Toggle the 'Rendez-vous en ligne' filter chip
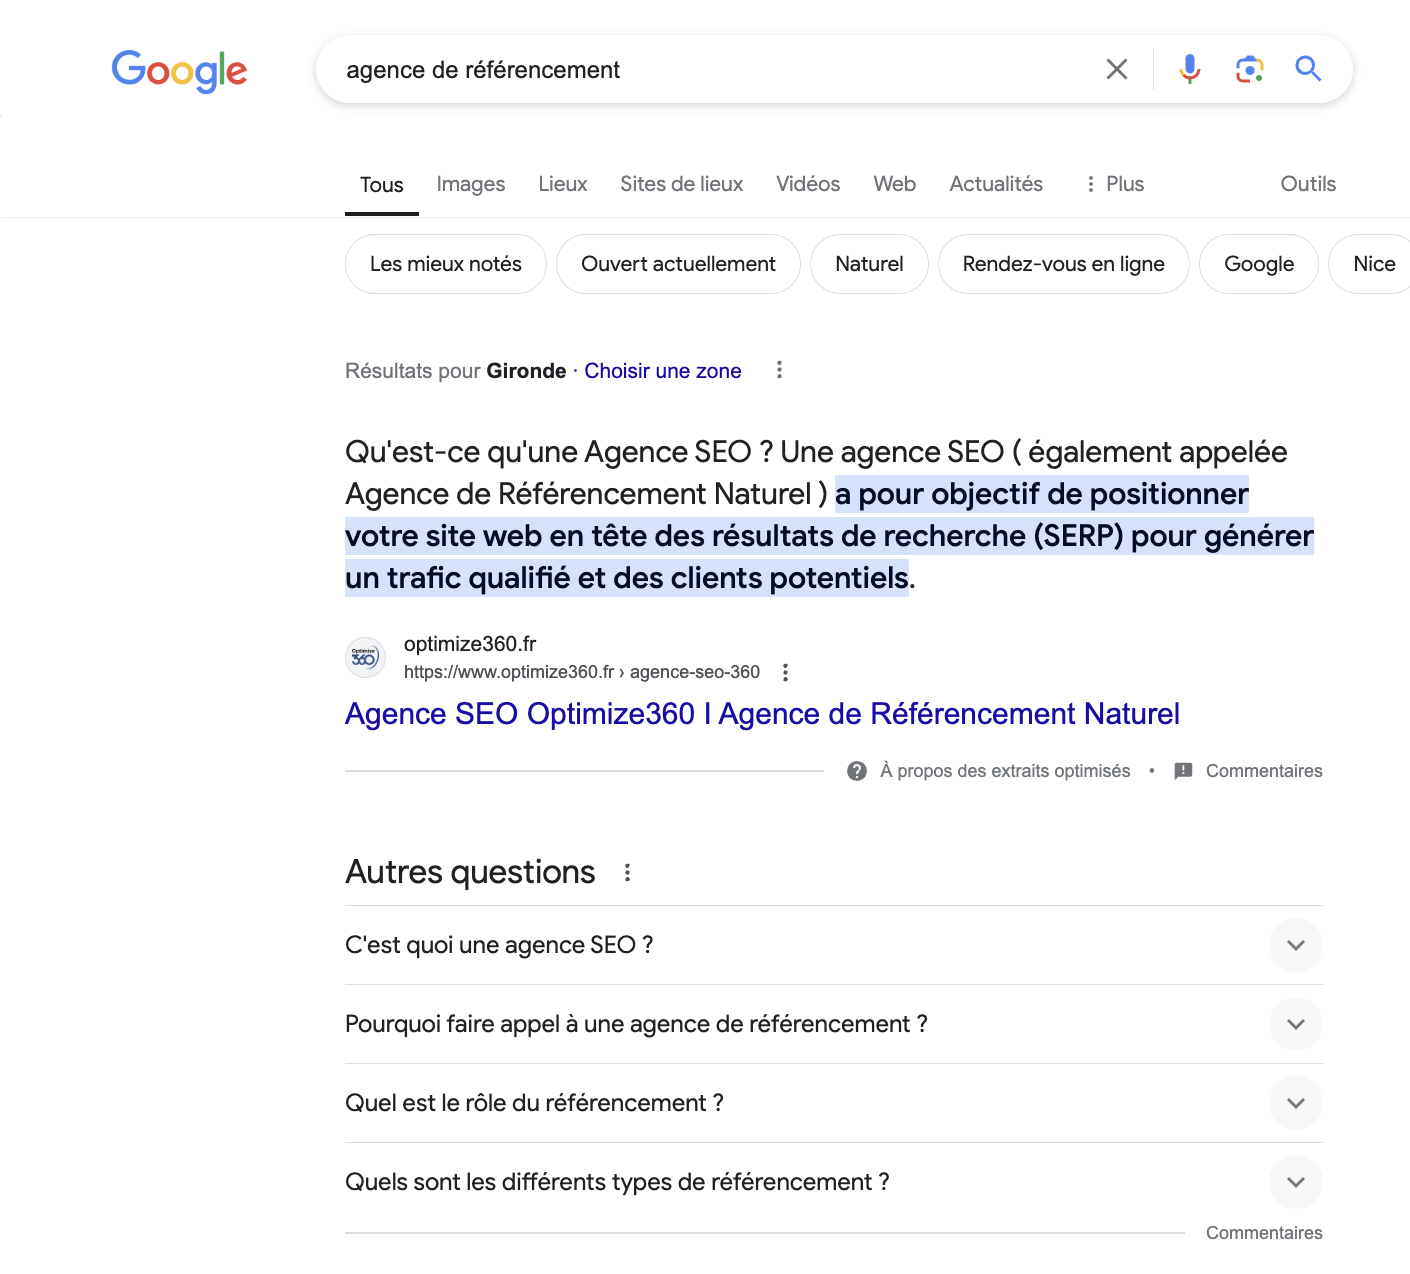The image size is (1410, 1274). point(1063,264)
